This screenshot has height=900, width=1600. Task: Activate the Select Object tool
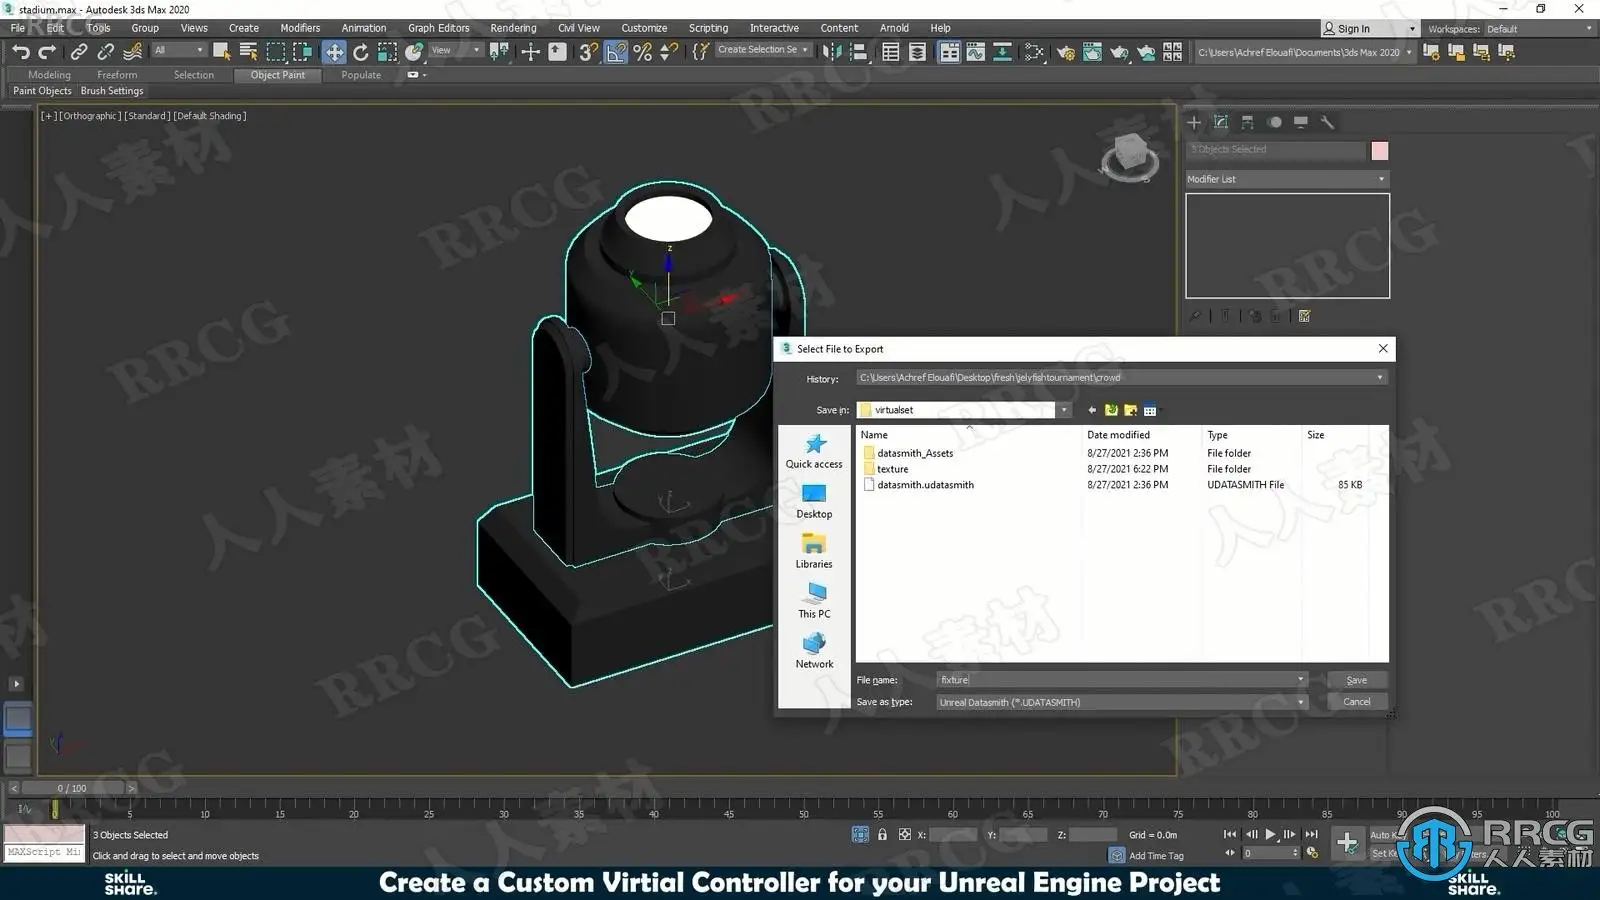(x=222, y=52)
